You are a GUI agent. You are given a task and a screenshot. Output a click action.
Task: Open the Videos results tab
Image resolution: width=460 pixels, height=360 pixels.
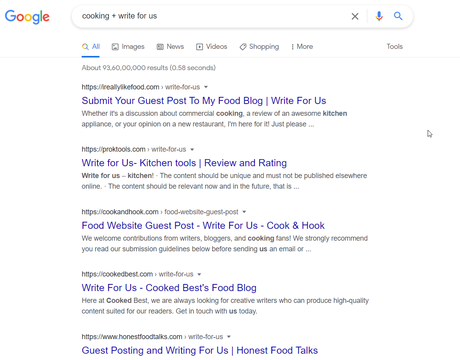point(211,47)
